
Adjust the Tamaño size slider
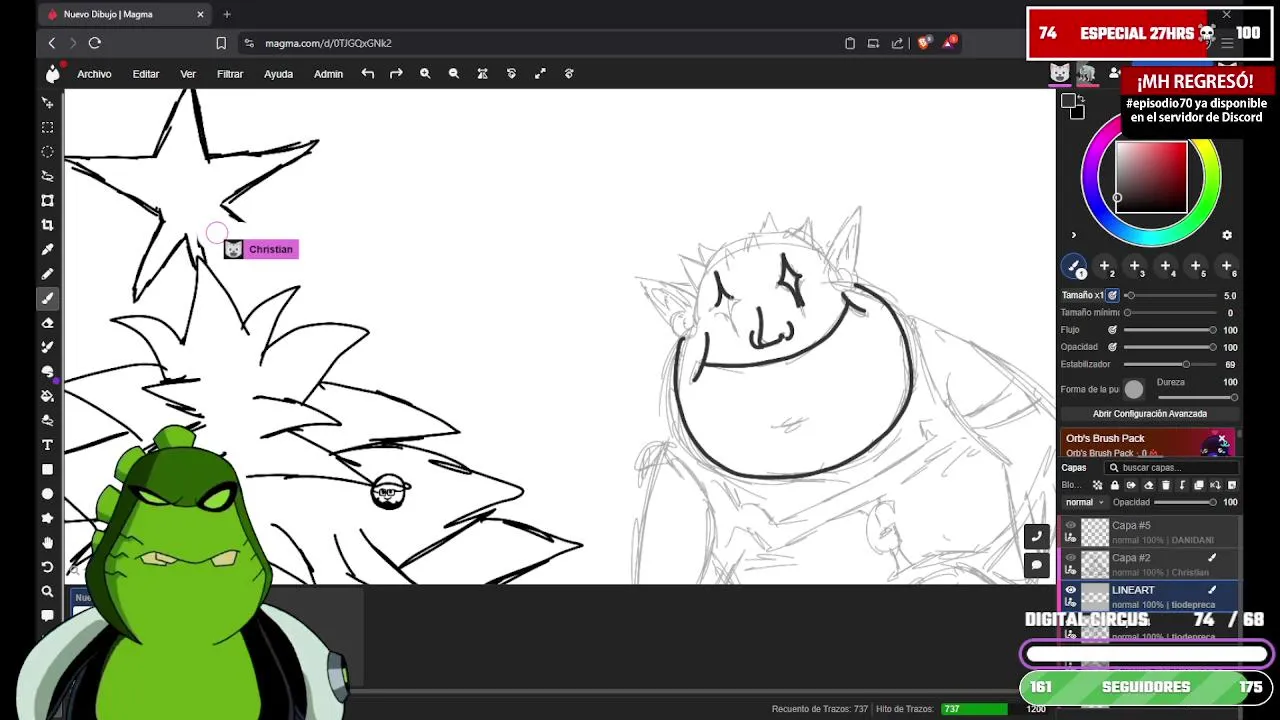point(1170,296)
